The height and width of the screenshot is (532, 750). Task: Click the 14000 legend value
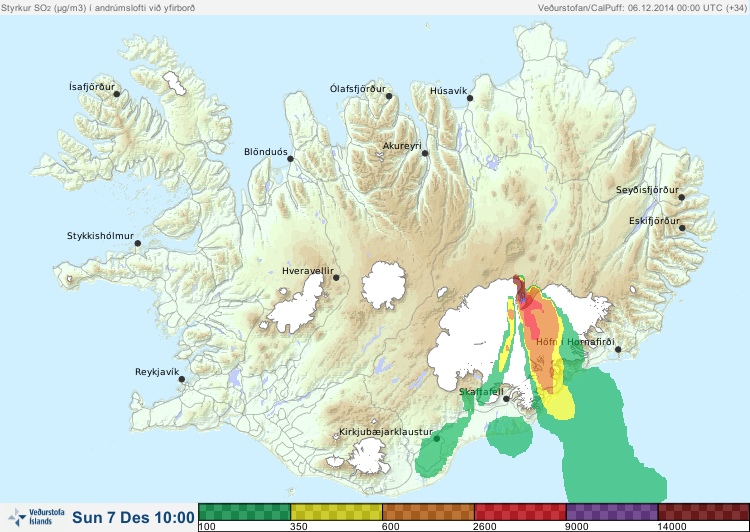click(x=672, y=527)
